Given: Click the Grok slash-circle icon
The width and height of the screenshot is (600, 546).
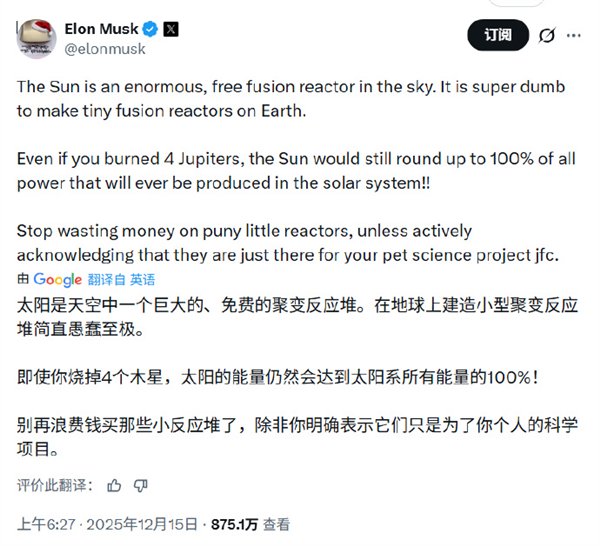Looking at the screenshot, I should (x=547, y=35).
